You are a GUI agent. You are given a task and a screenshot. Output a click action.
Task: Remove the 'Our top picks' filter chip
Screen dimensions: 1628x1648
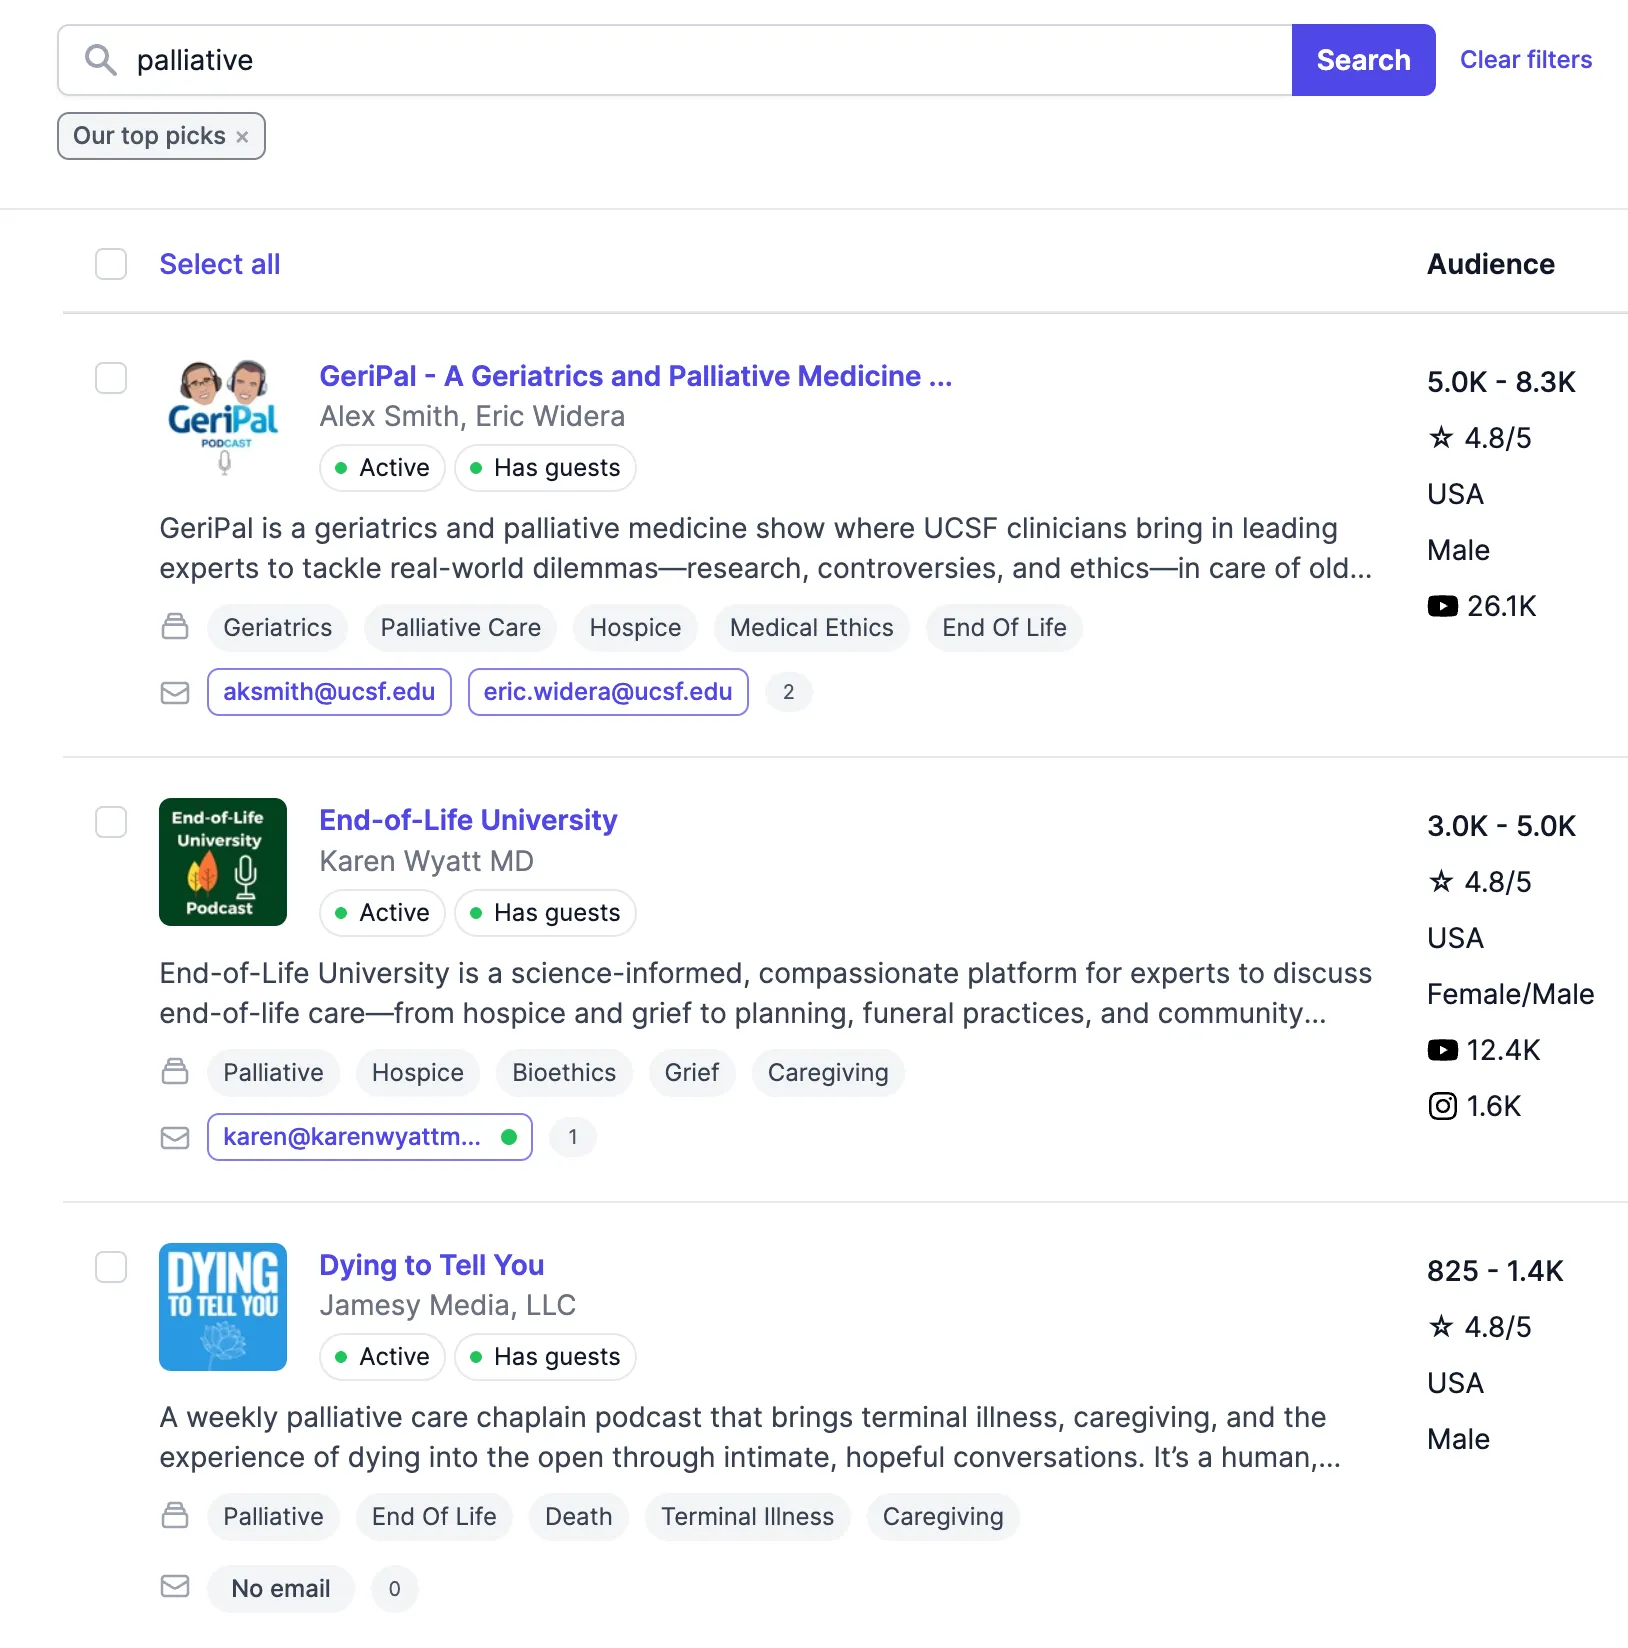(242, 137)
